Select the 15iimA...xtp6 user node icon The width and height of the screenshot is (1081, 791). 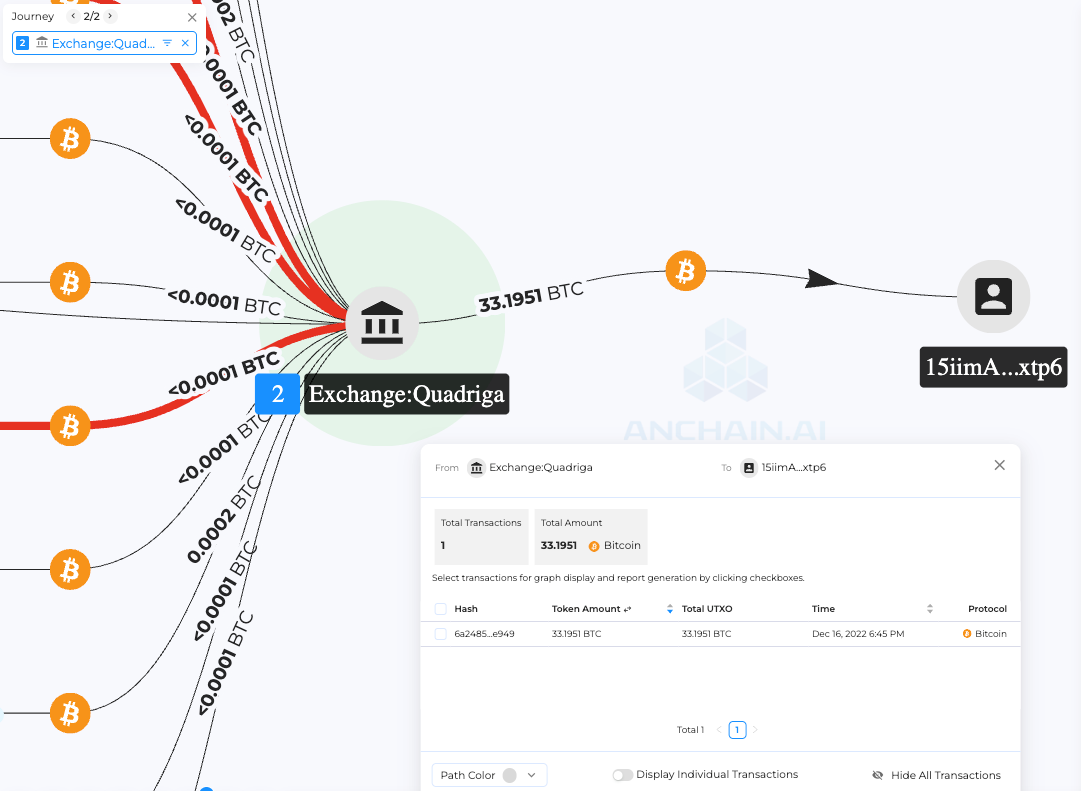click(993, 296)
